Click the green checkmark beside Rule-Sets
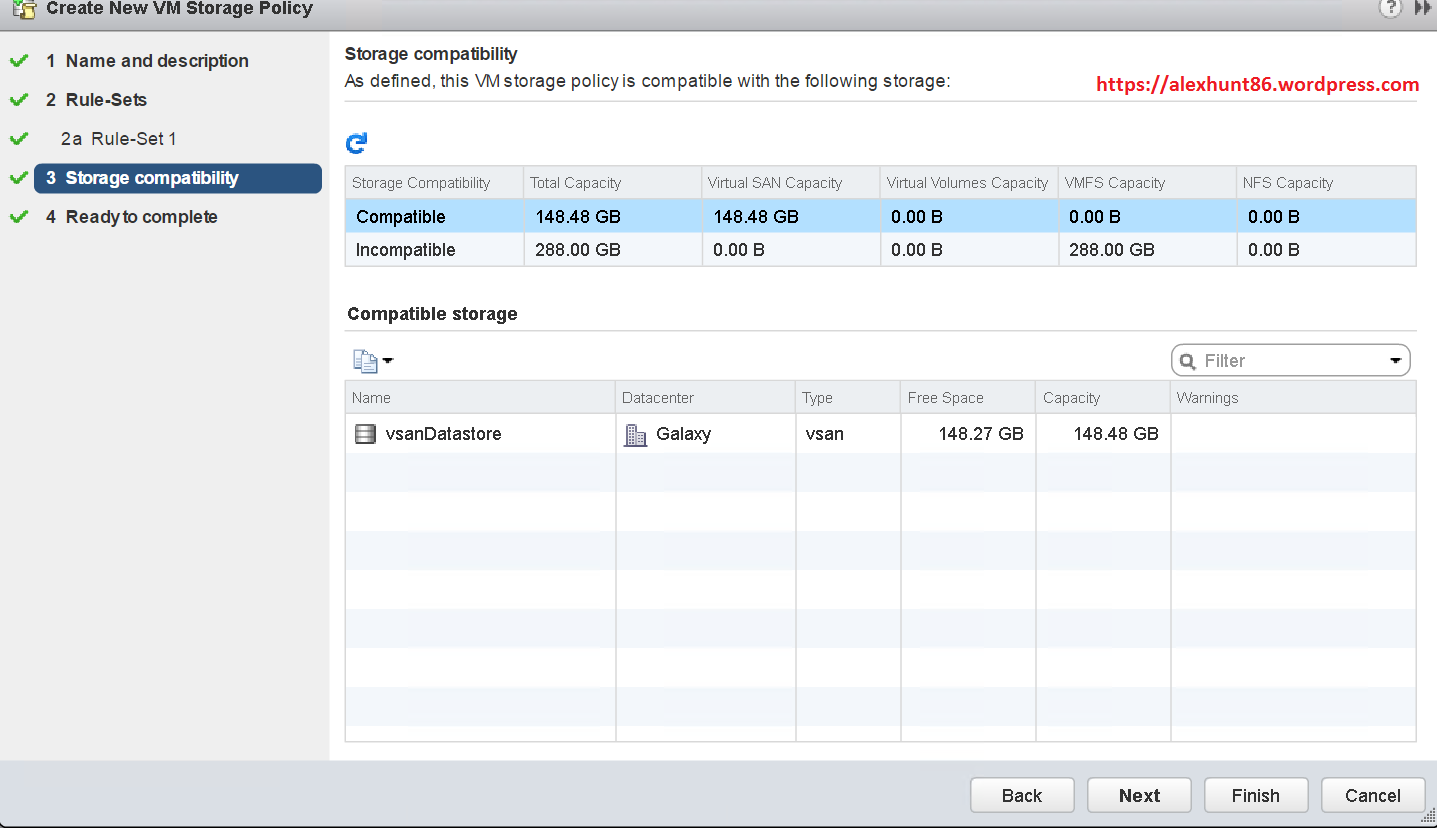This screenshot has height=828, width=1437. (19, 99)
